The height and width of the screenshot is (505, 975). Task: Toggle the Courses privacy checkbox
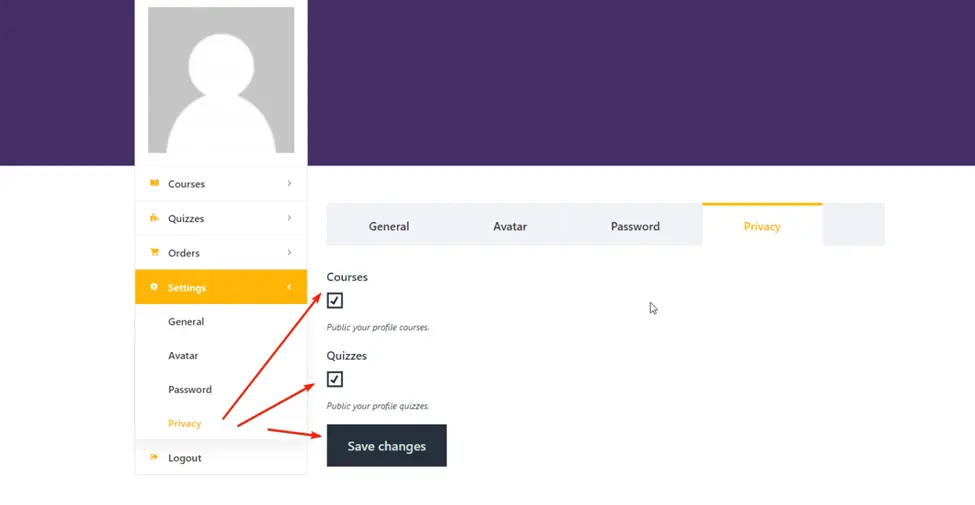coord(335,300)
